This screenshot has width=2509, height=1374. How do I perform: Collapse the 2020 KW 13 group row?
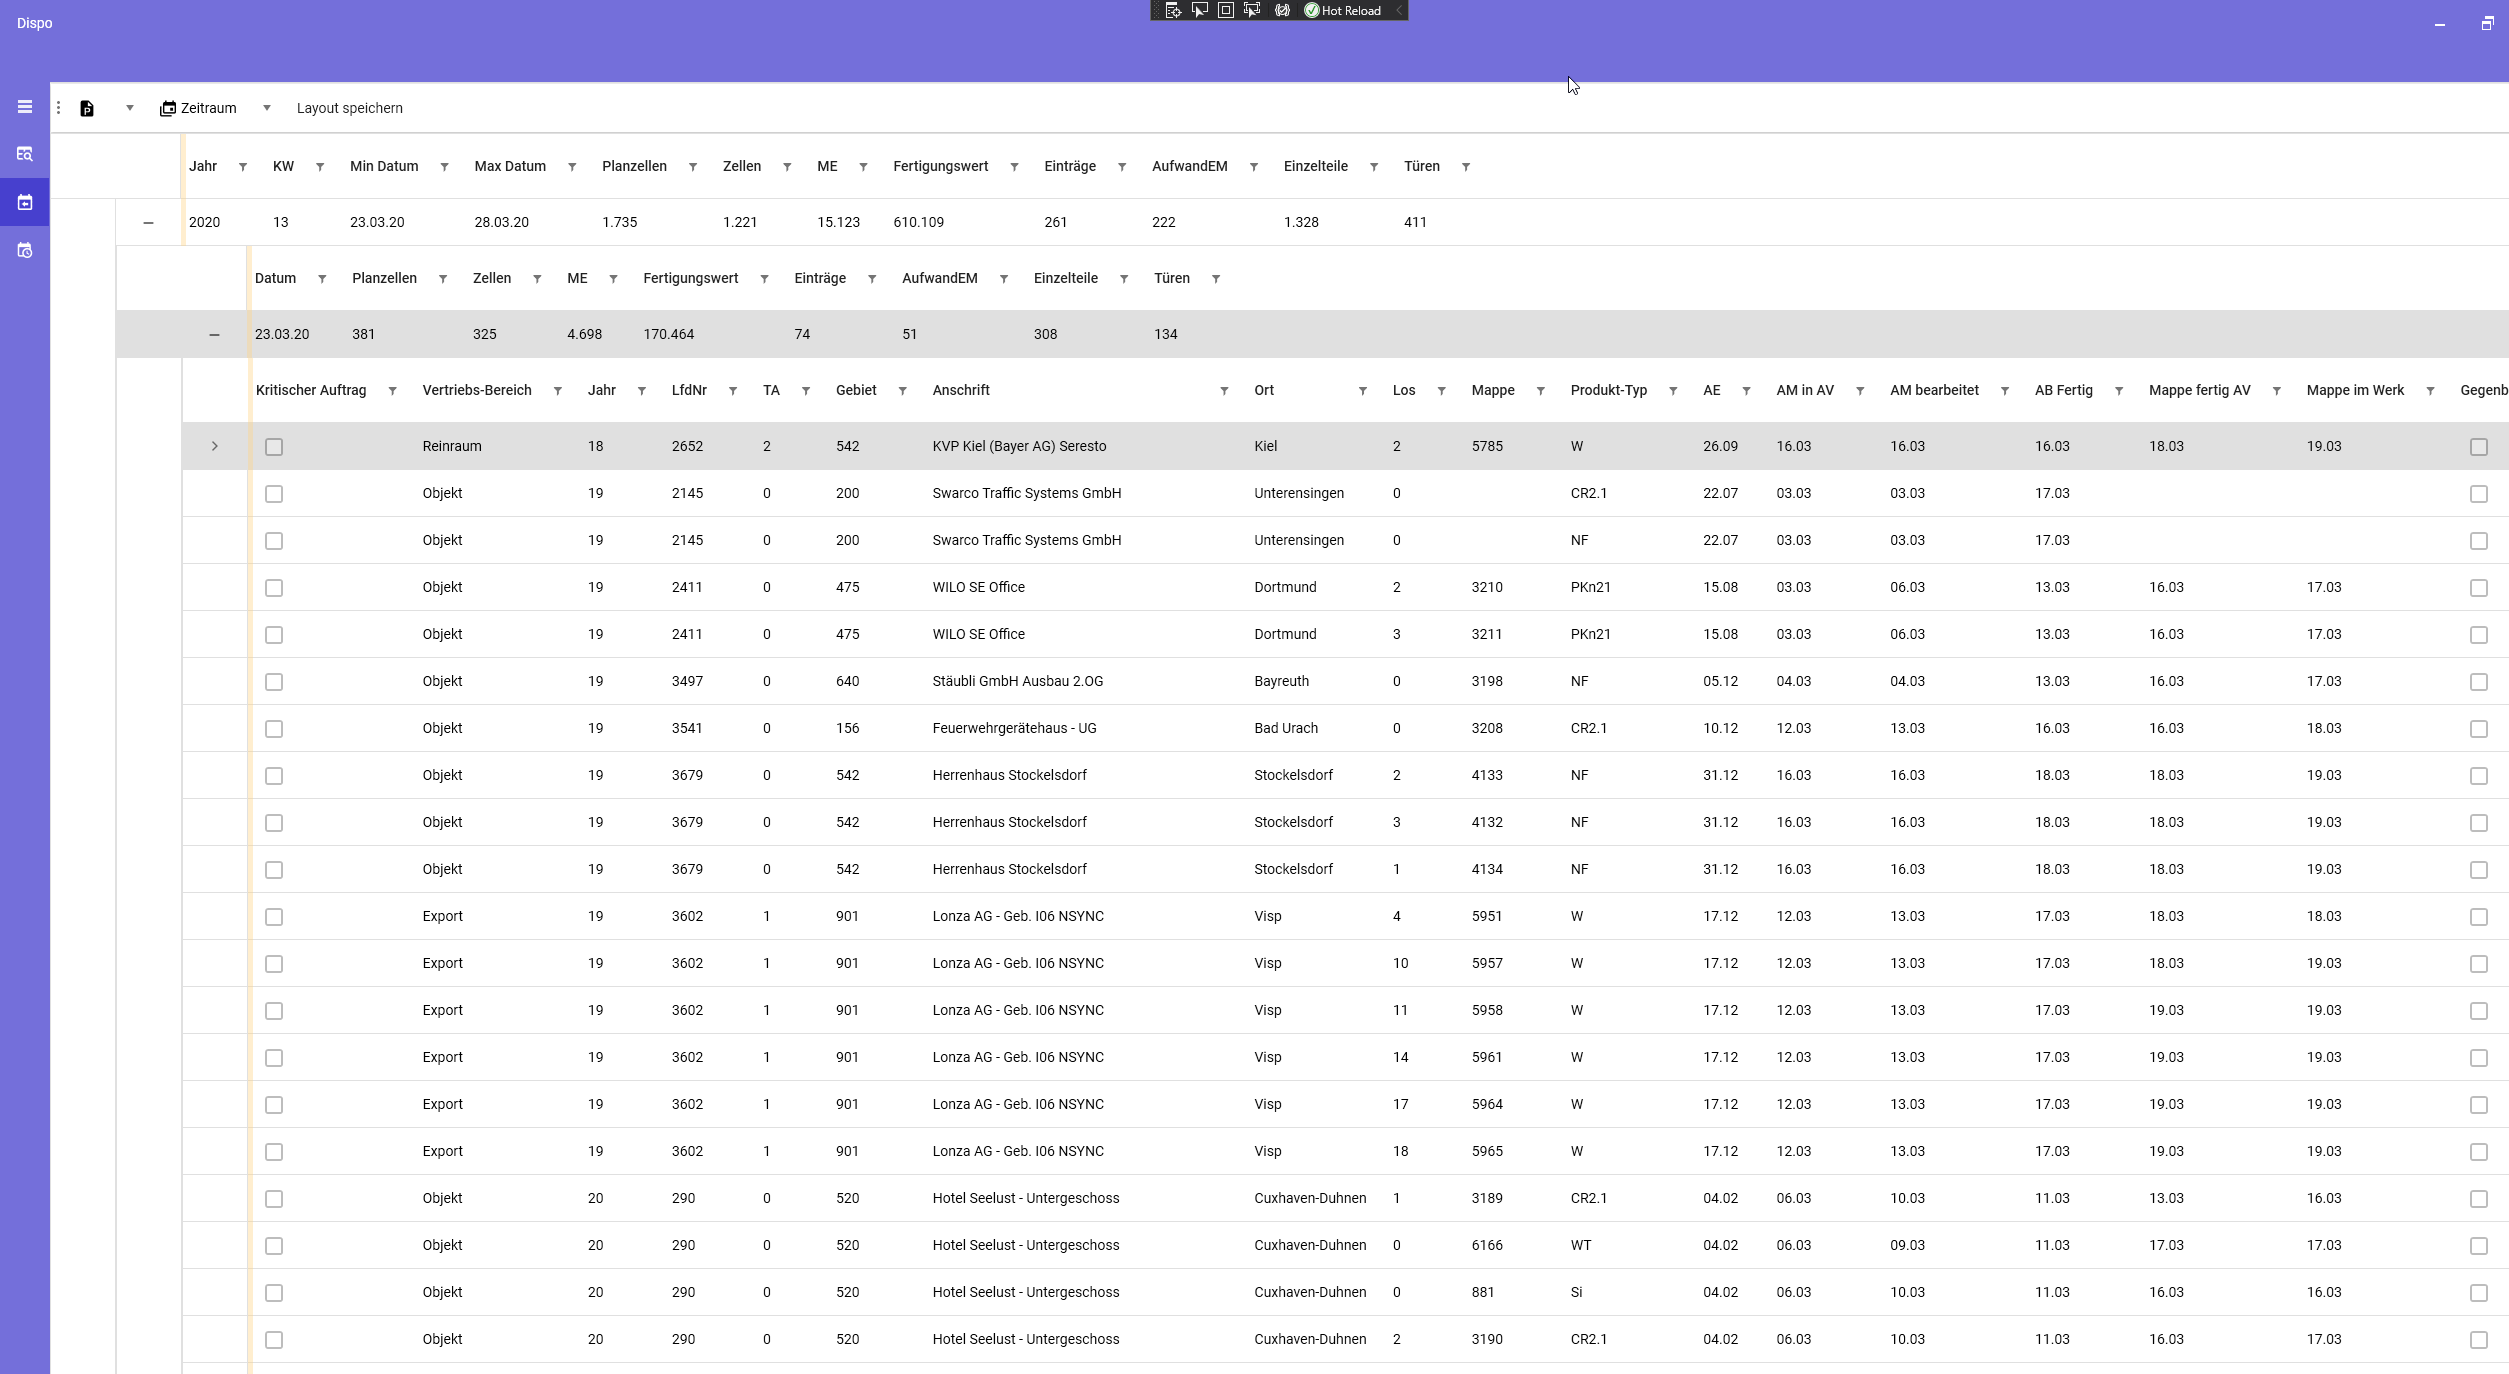148,223
